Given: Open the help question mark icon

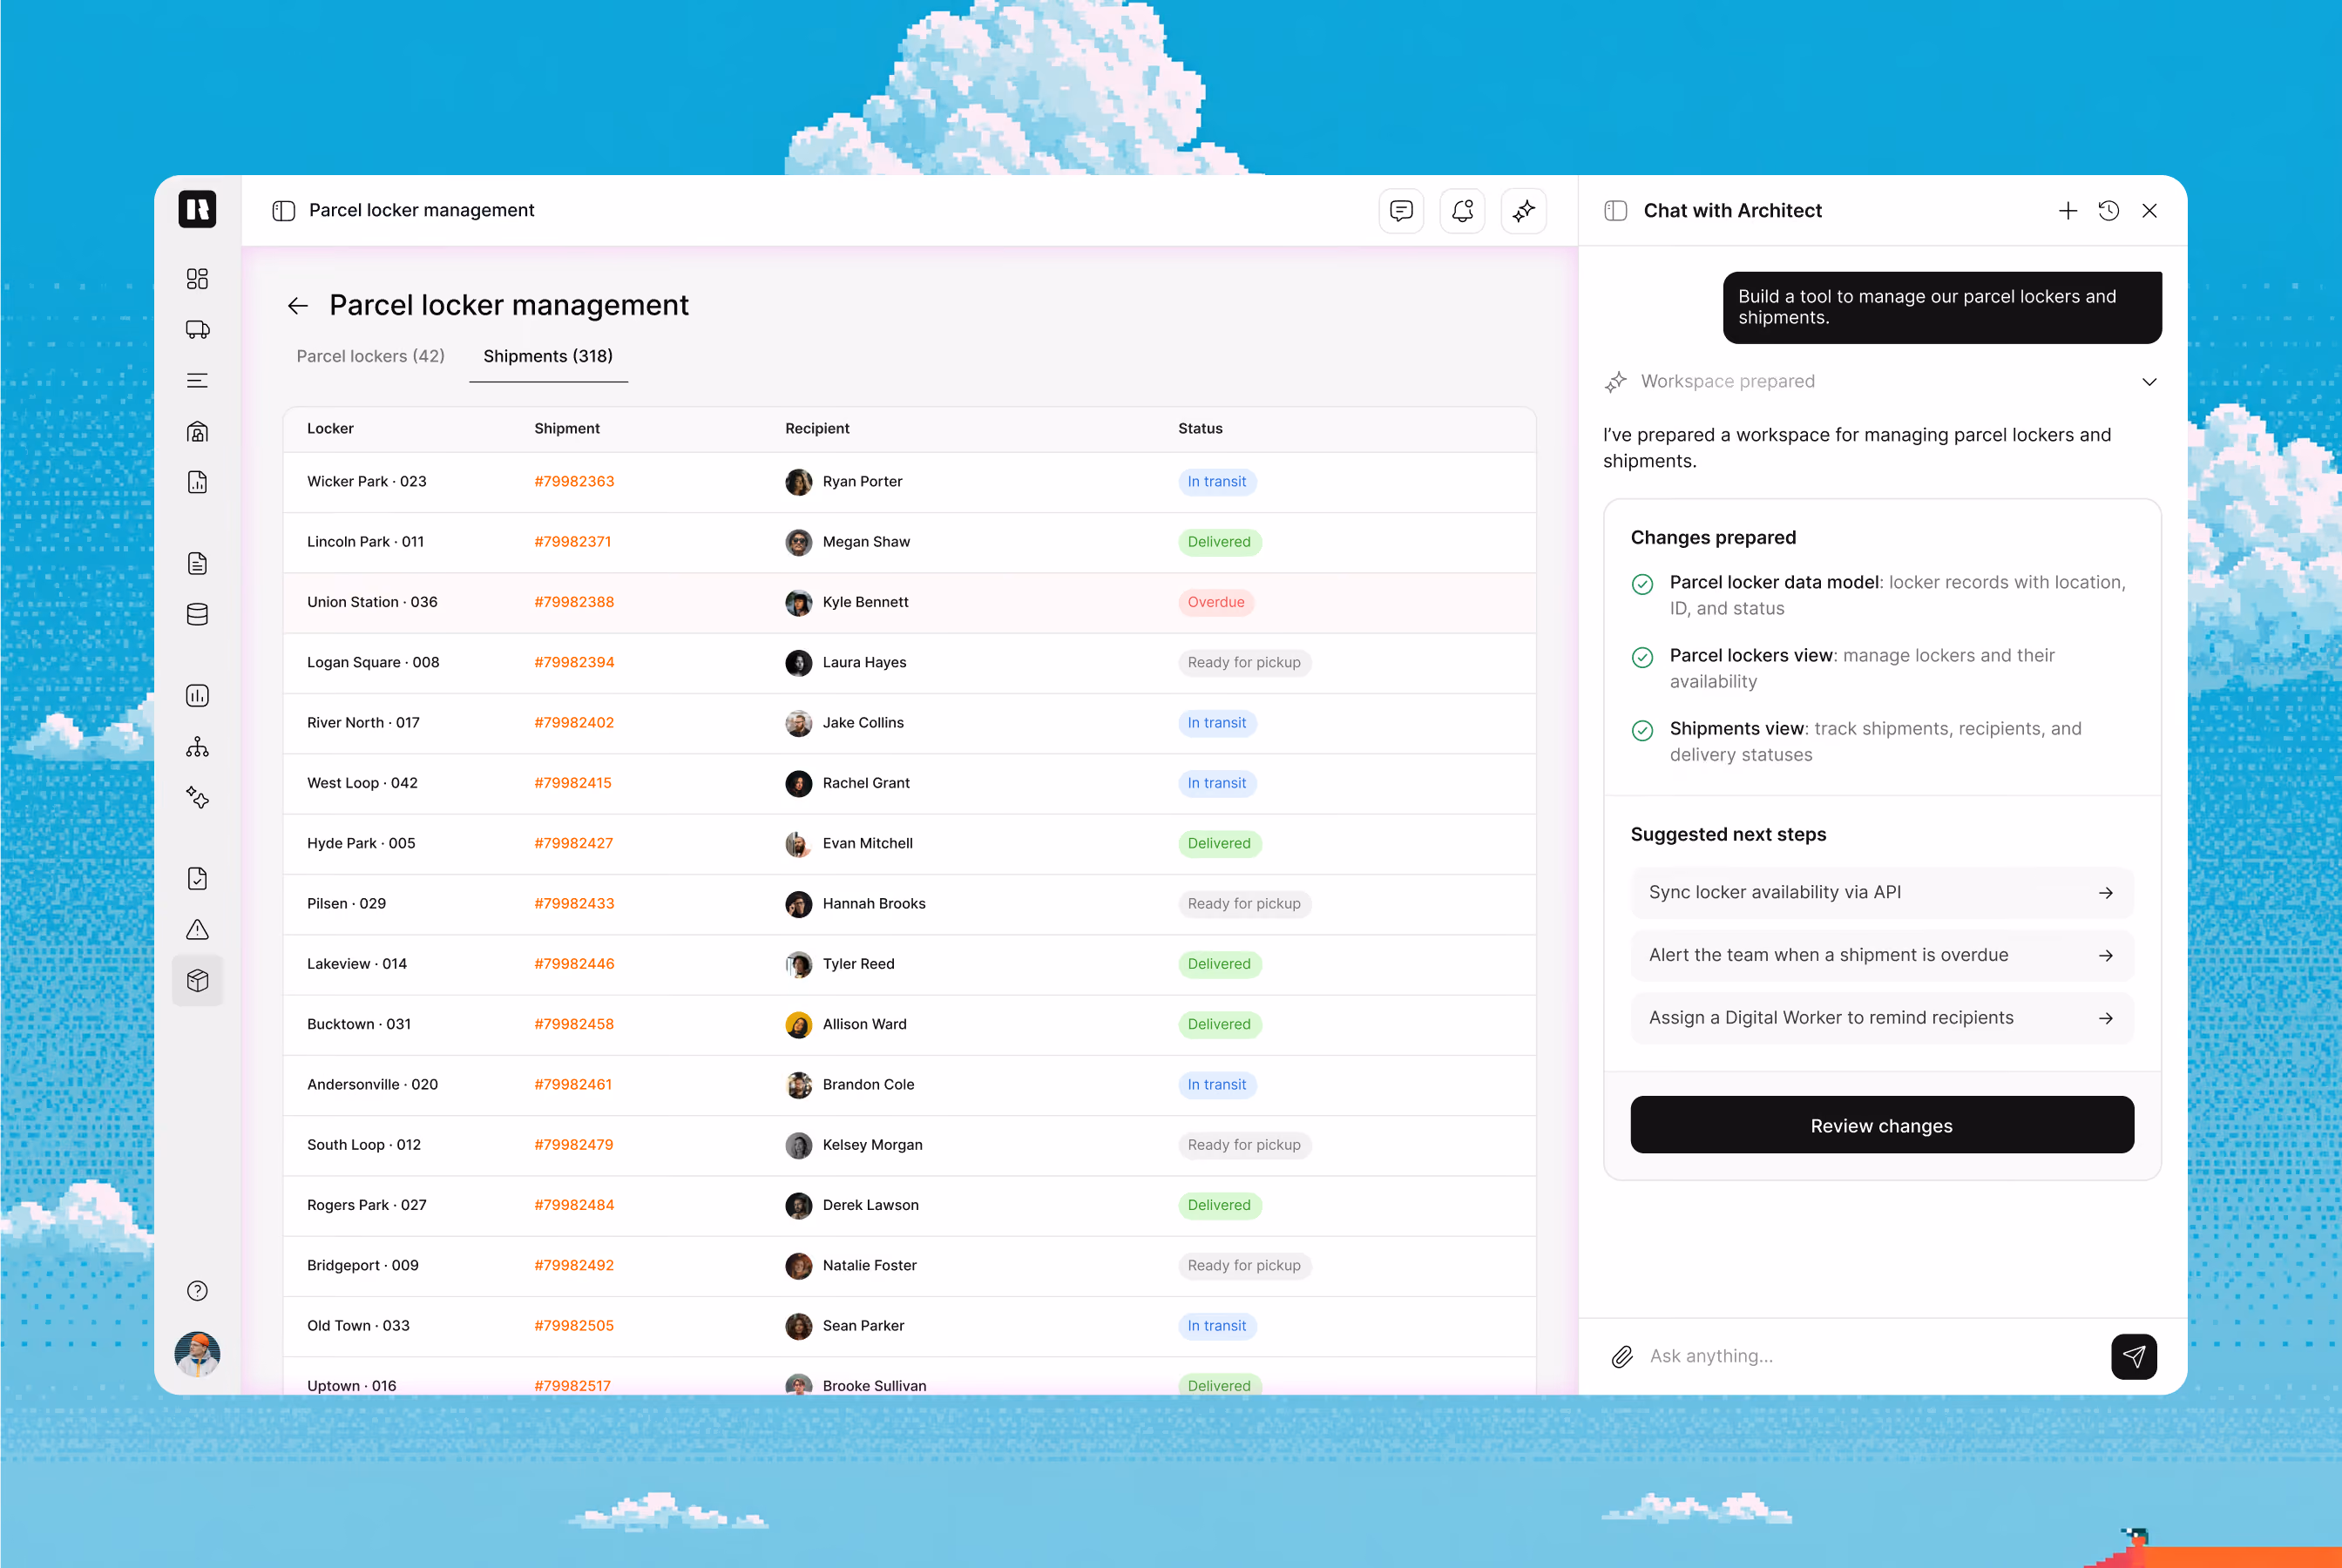Looking at the screenshot, I should click(197, 1291).
